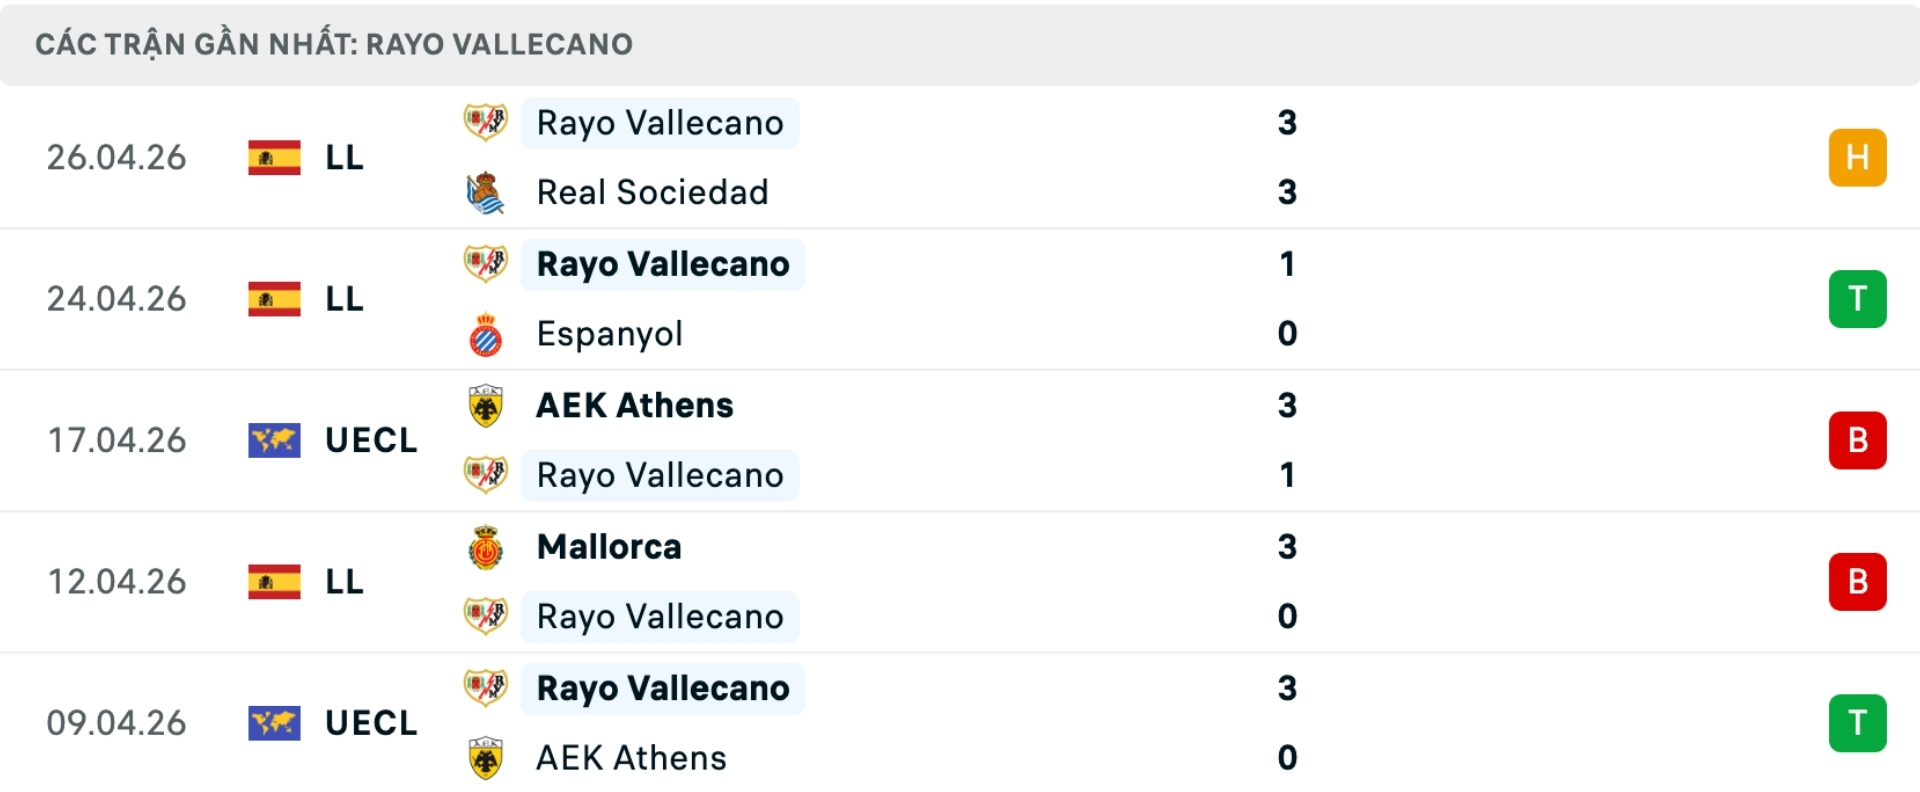Click the Real Sociedad club crest
Viewport: 1920px width, 792px height.
(486, 193)
